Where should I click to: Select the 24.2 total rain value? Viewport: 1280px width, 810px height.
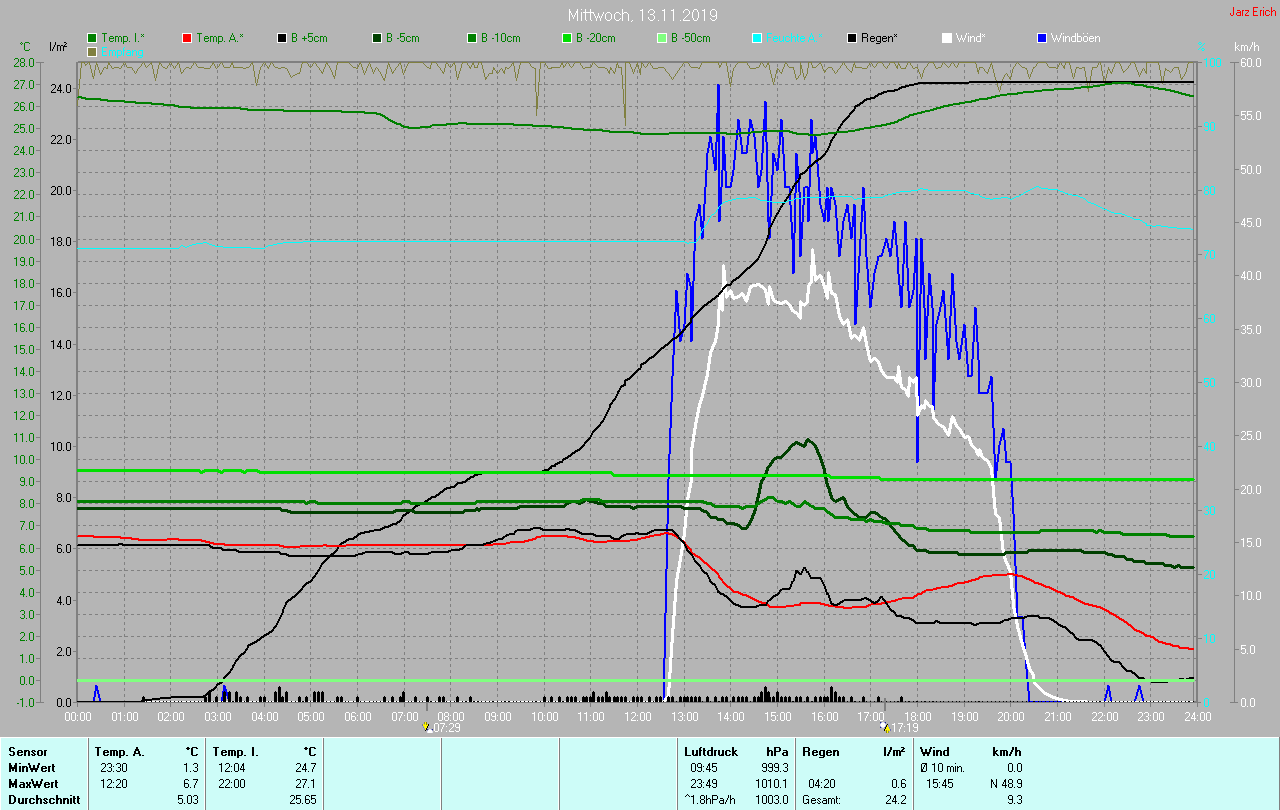tap(895, 799)
